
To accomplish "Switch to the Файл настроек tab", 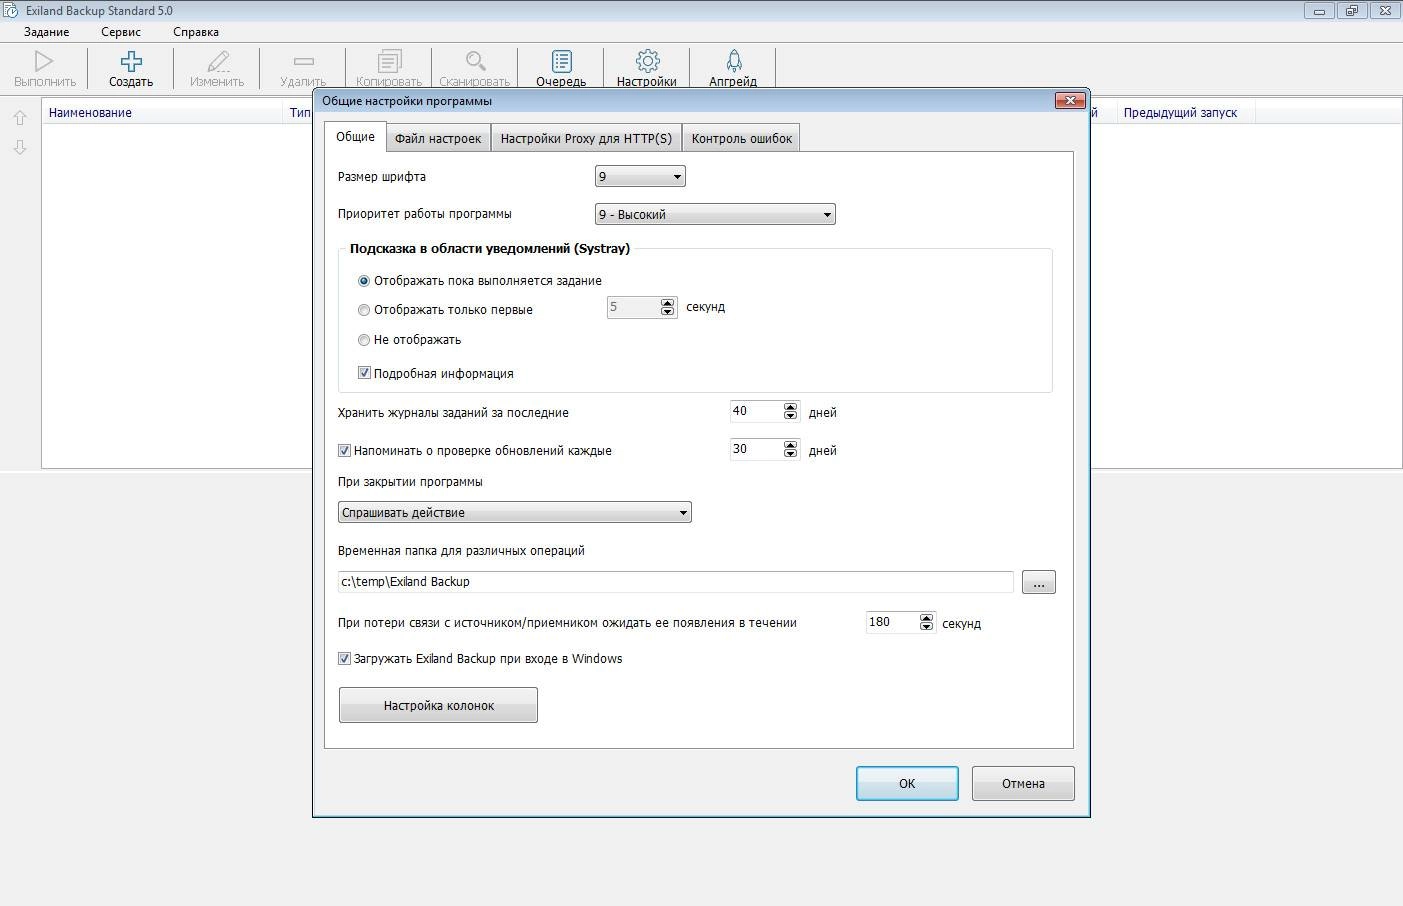I will point(438,139).
